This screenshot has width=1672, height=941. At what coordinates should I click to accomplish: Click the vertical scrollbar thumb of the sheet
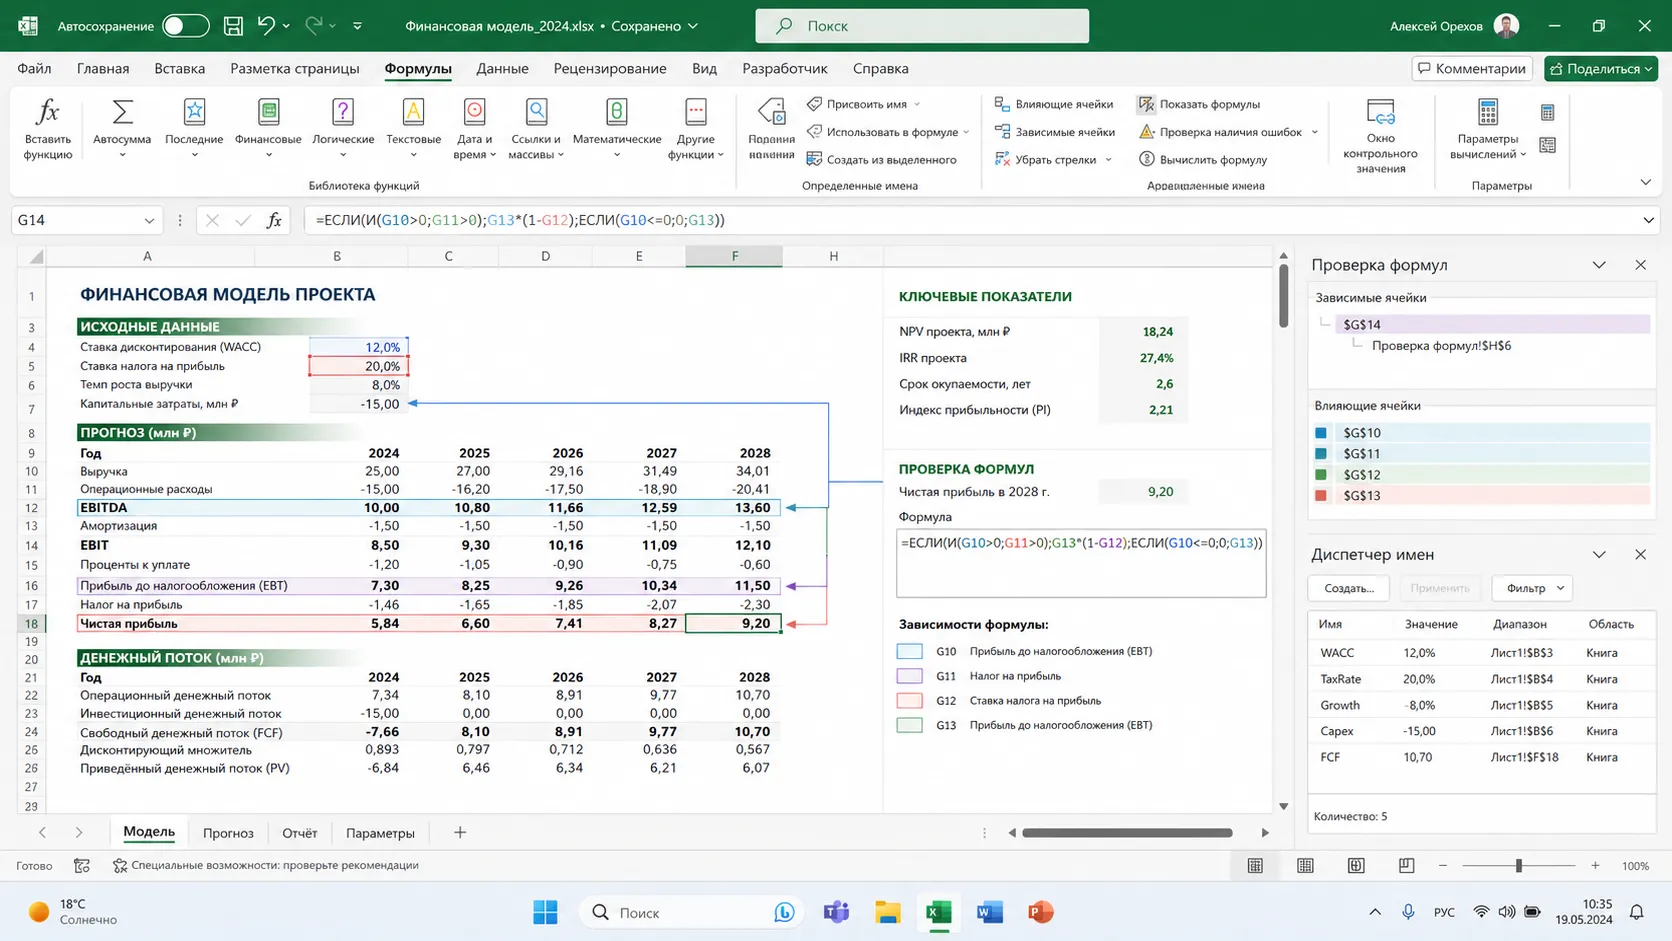coord(1284,296)
